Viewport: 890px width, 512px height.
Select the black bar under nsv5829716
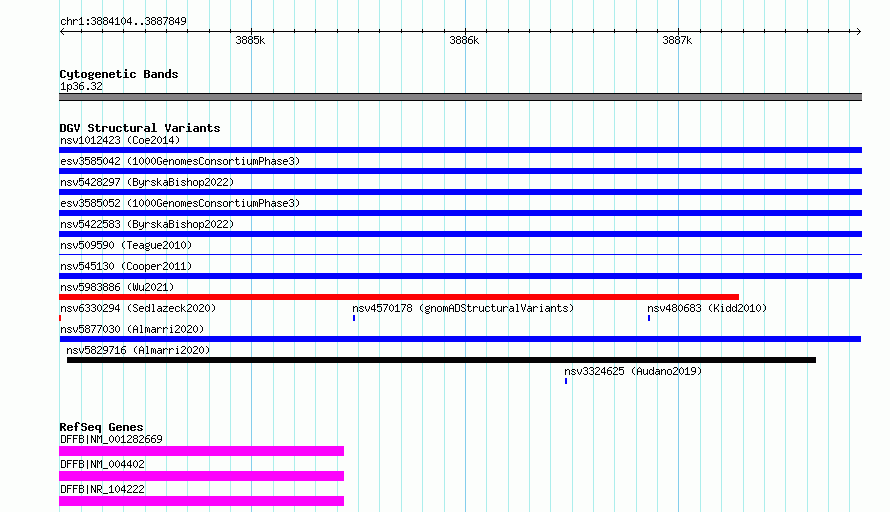[441, 360]
